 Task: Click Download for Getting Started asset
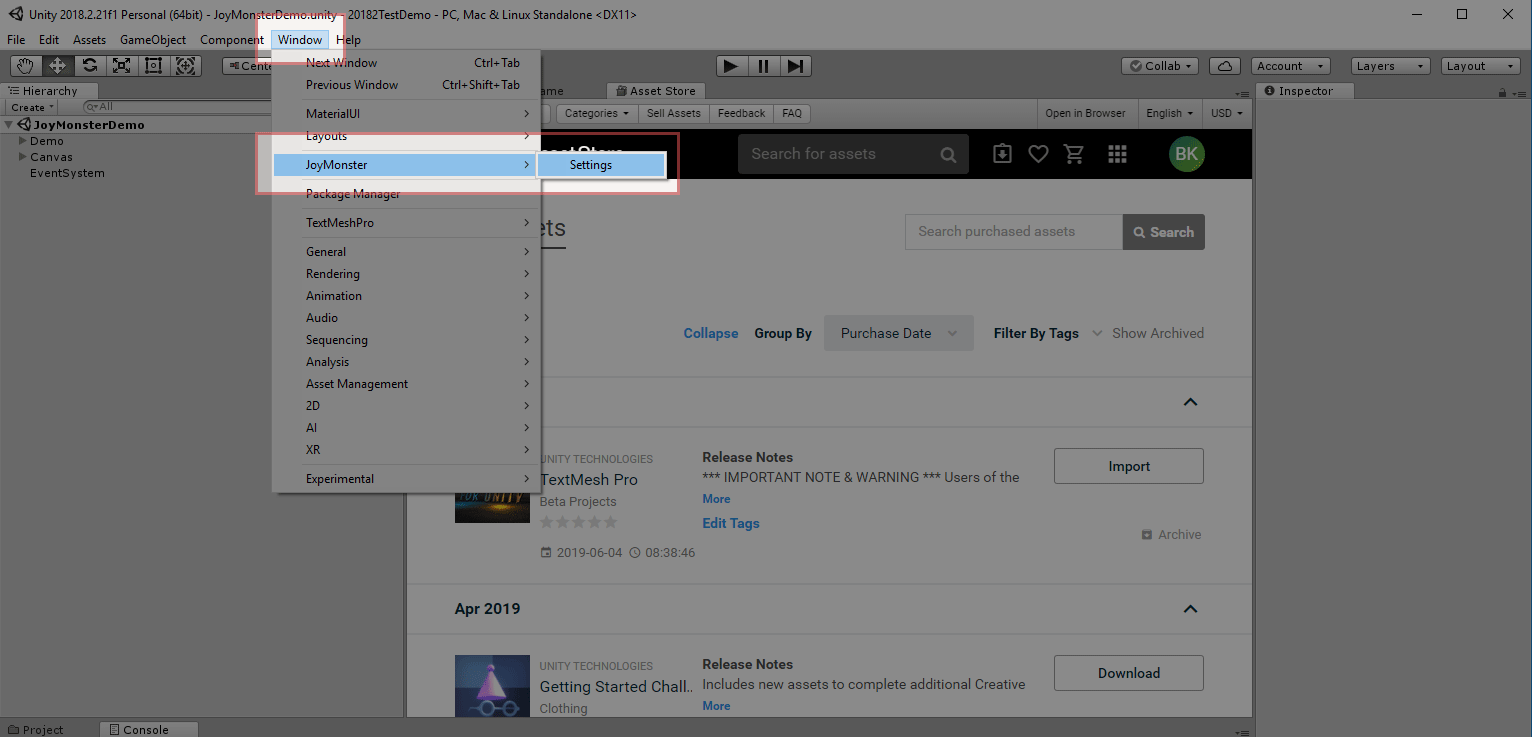pyautogui.click(x=1129, y=673)
